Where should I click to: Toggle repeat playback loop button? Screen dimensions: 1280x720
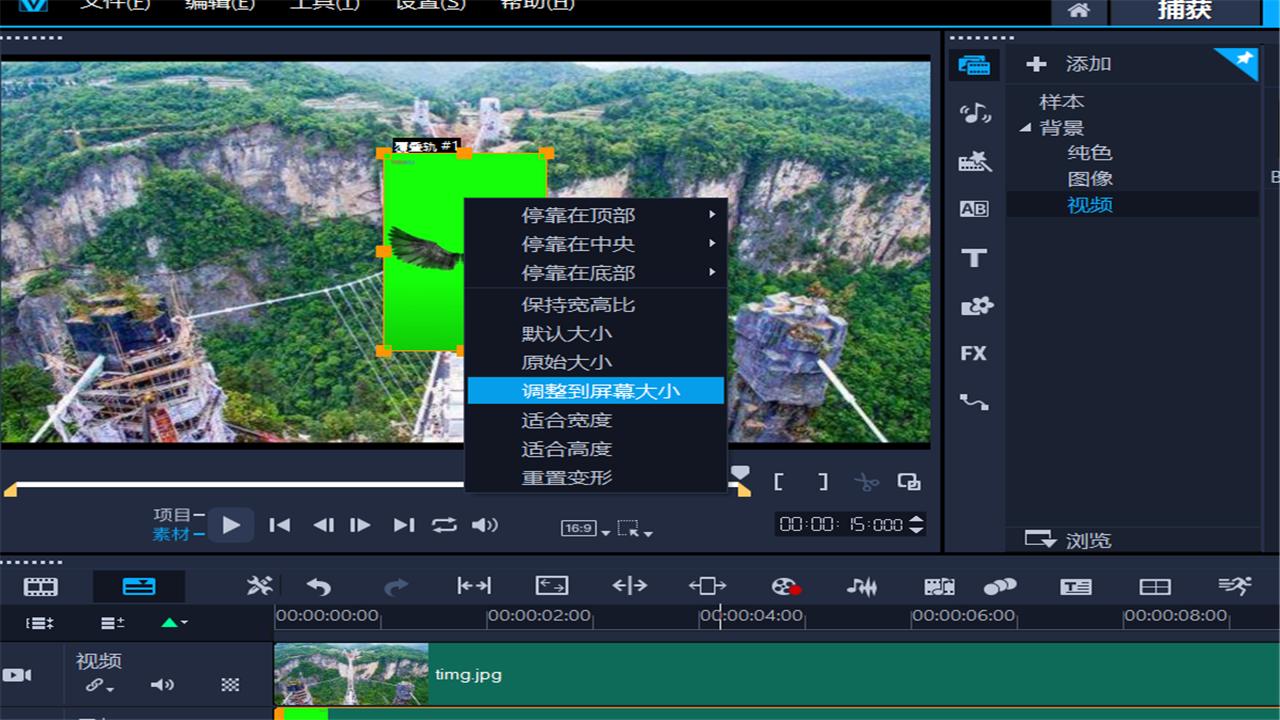pos(444,525)
